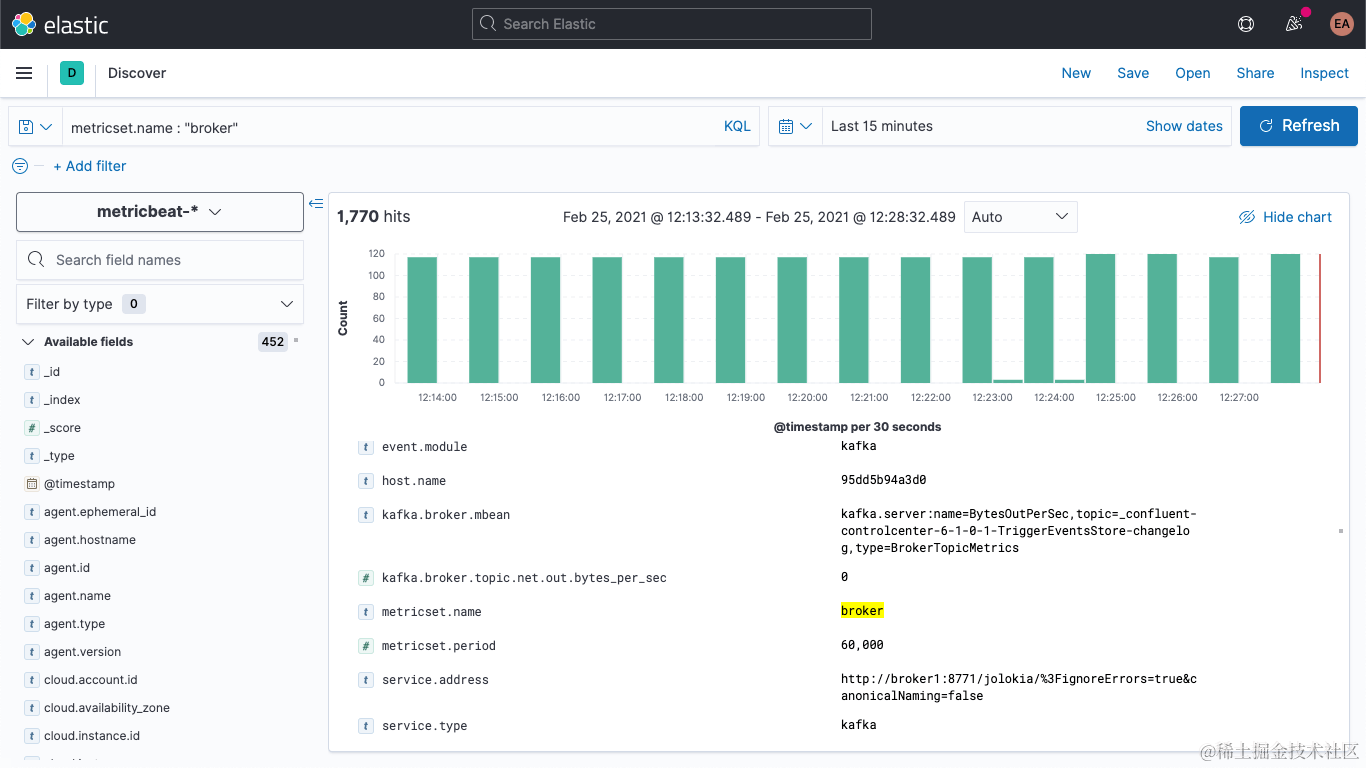Click the service.address field type icon

coord(367,680)
